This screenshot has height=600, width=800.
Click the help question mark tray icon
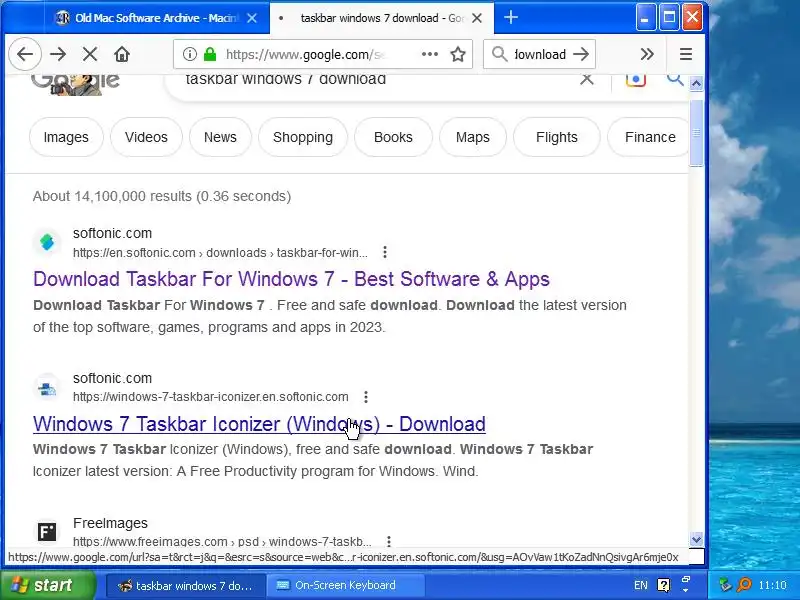point(664,585)
